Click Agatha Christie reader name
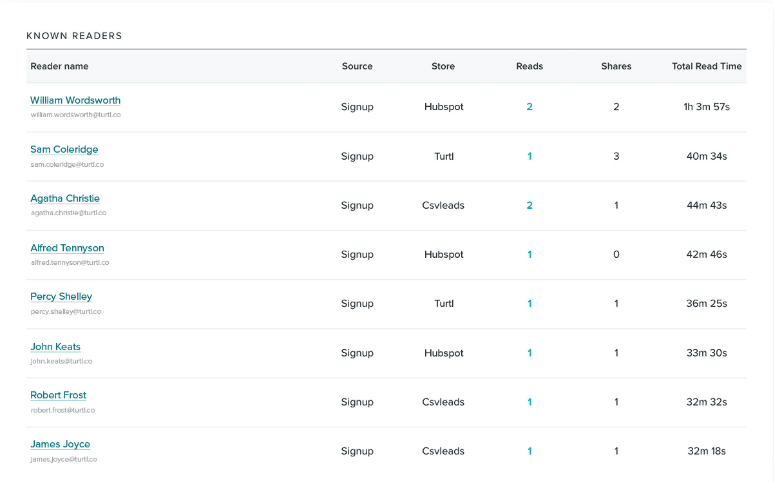774x482 pixels. click(65, 199)
